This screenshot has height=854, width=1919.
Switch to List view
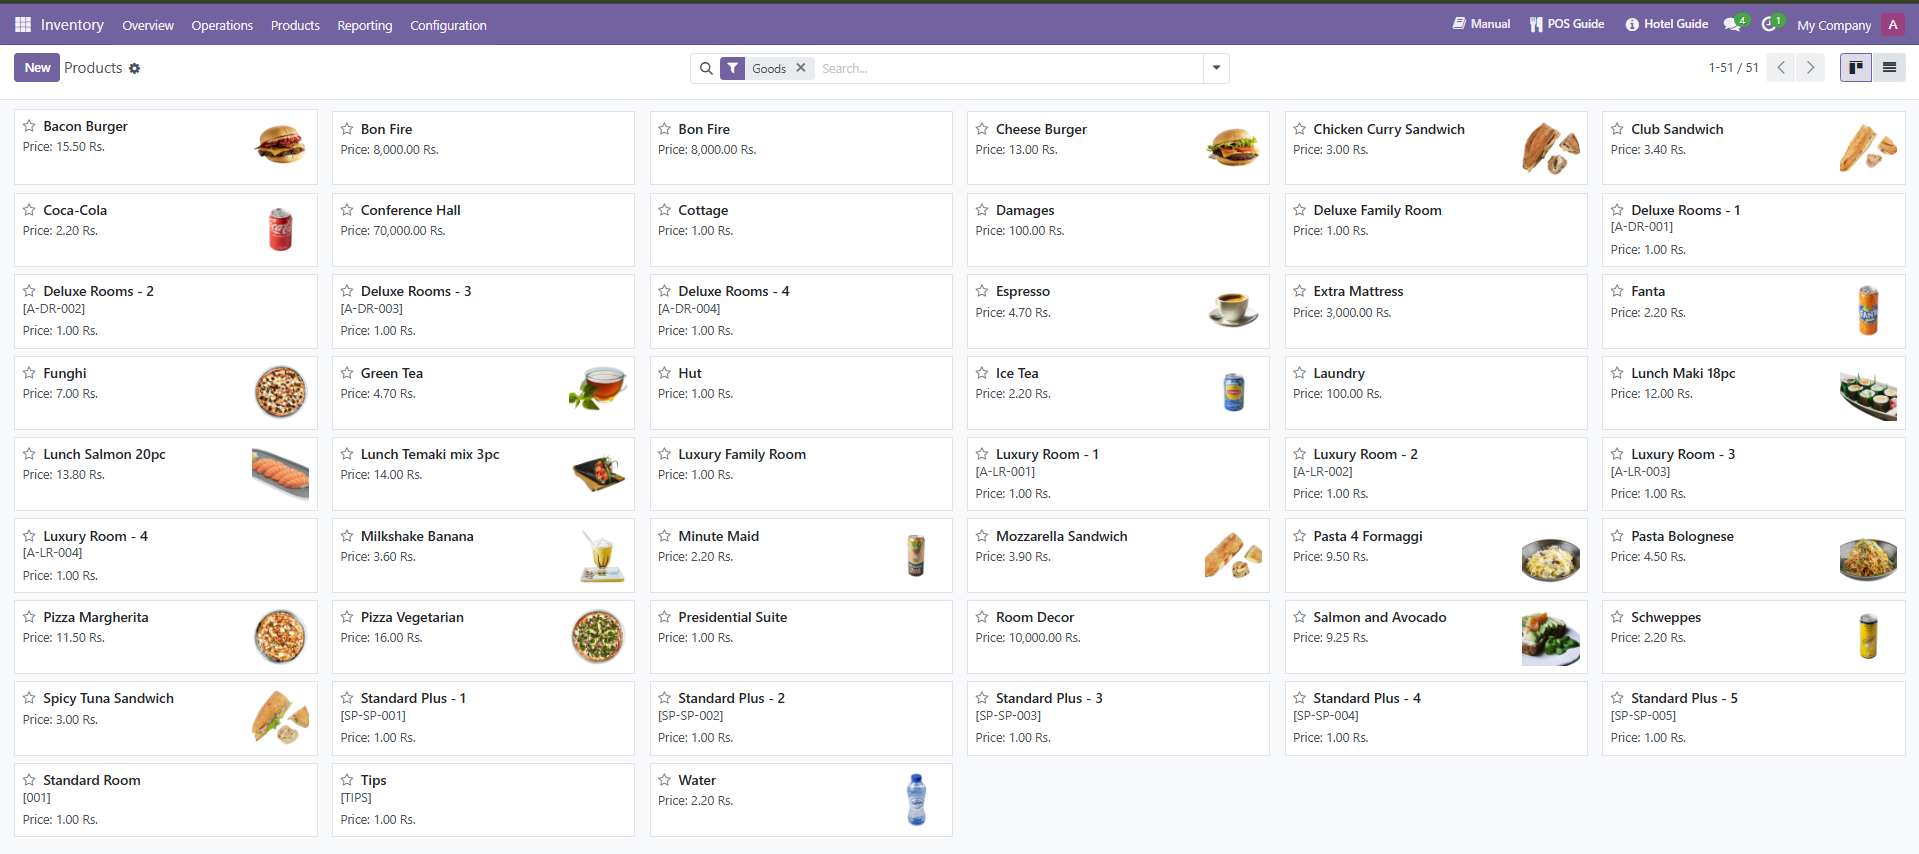point(1889,68)
